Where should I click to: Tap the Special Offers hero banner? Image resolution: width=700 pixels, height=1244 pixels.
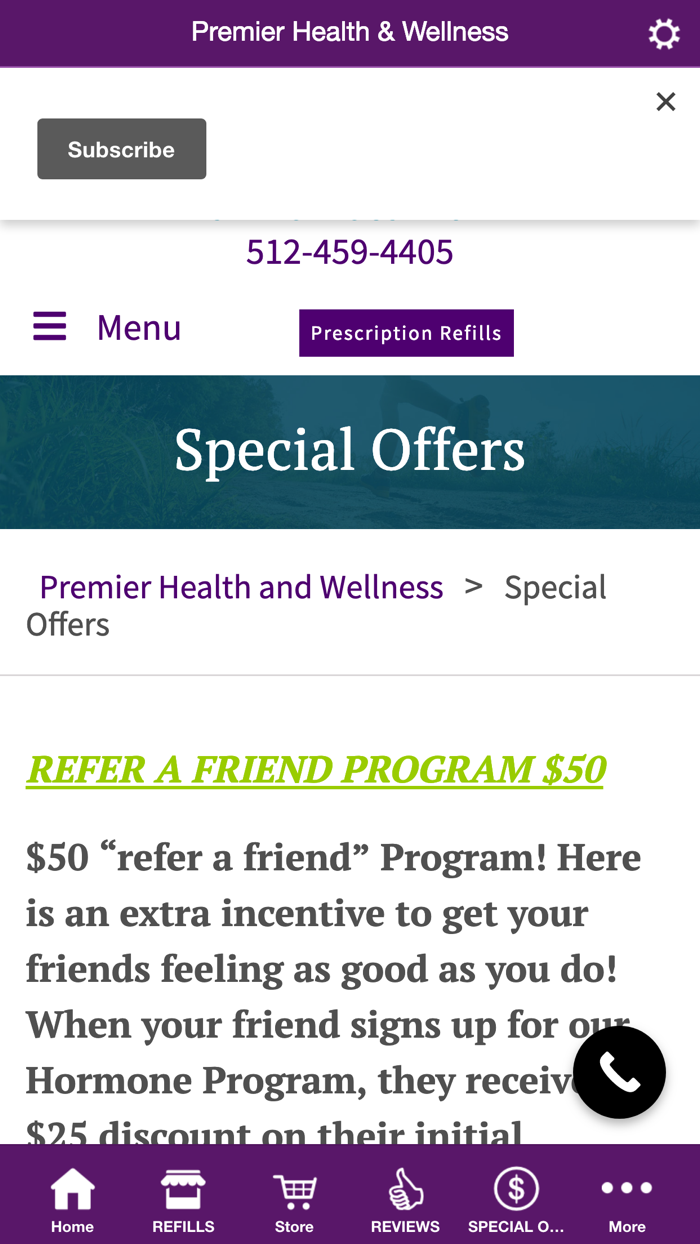(350, 450)
